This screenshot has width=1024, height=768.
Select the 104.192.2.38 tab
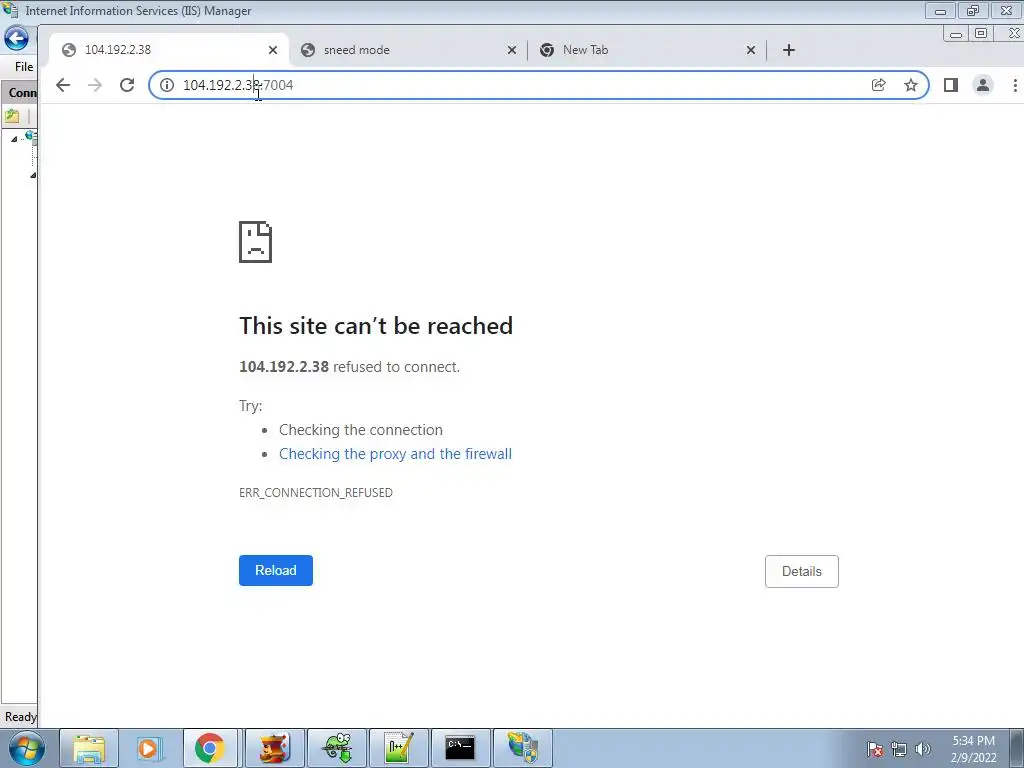pyautogui.click(x=168, y=50)
